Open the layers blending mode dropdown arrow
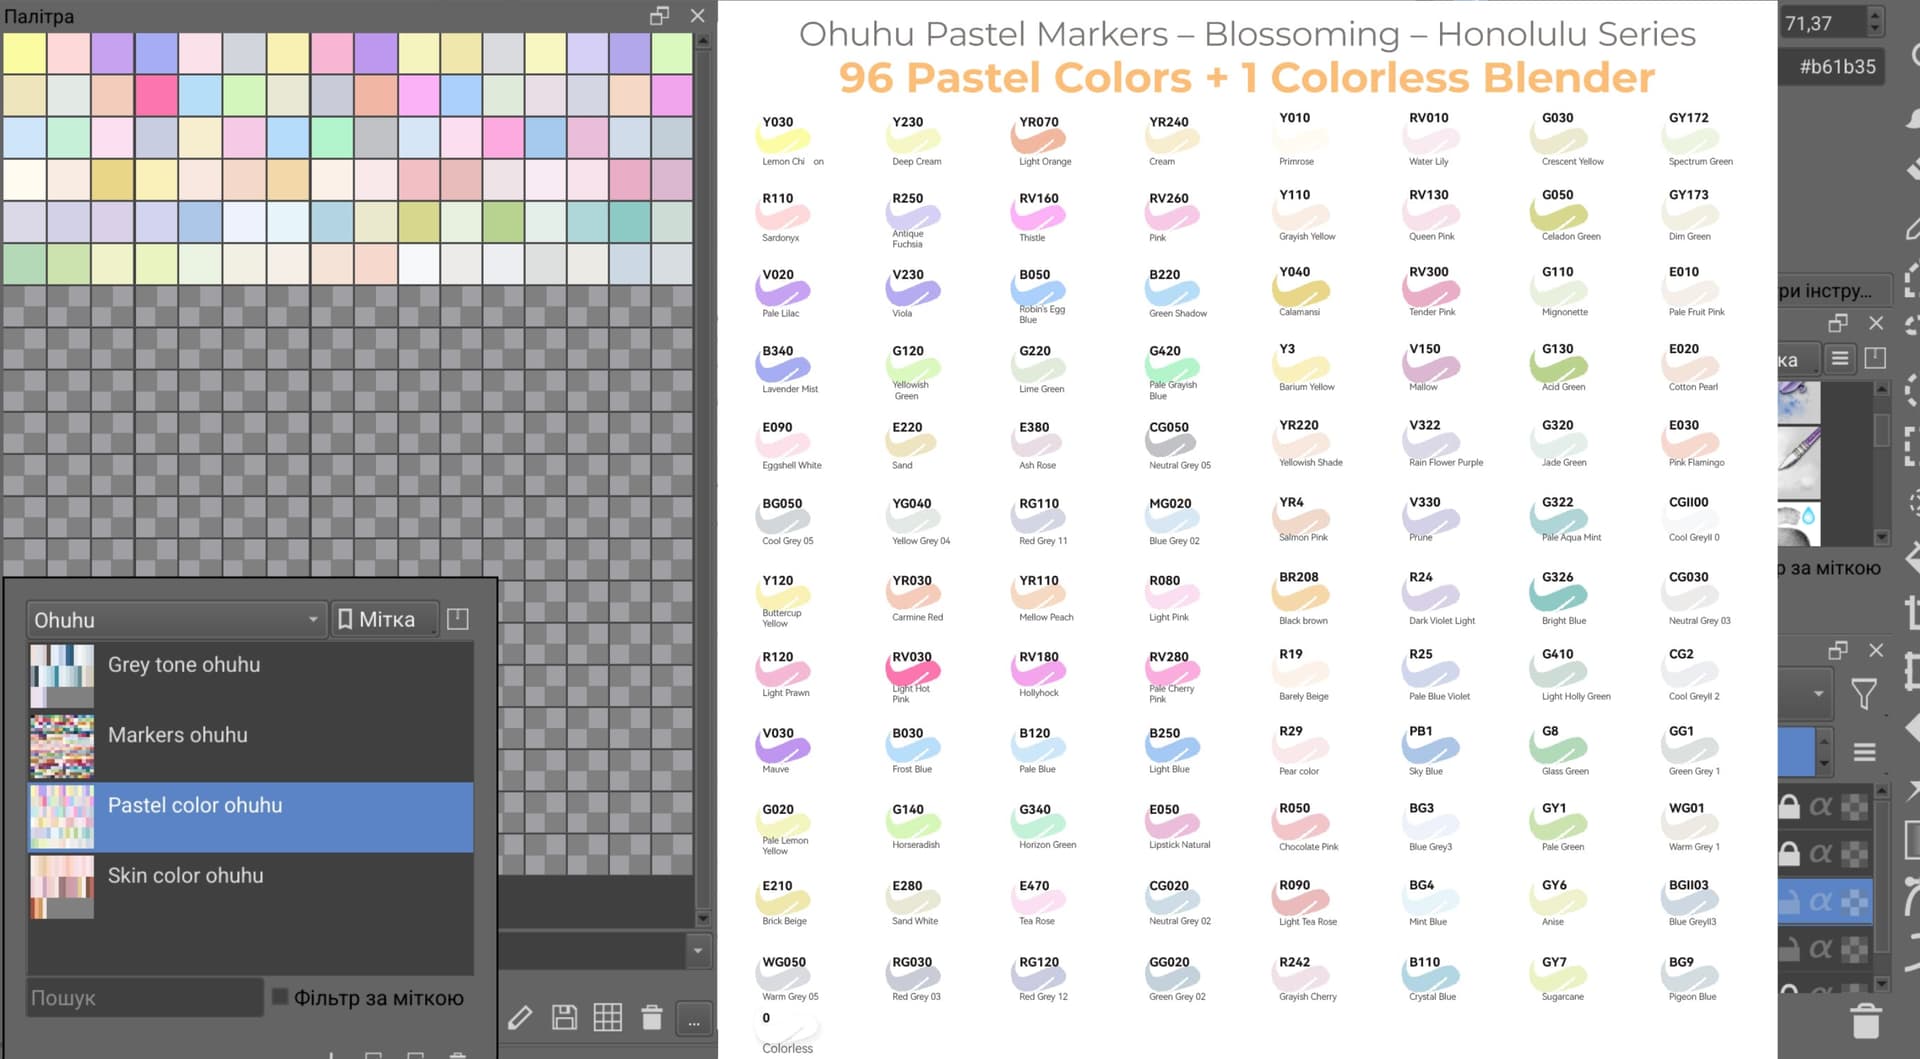The width and height of the screenshot is (1920, 1059). tap(1818, 694)
